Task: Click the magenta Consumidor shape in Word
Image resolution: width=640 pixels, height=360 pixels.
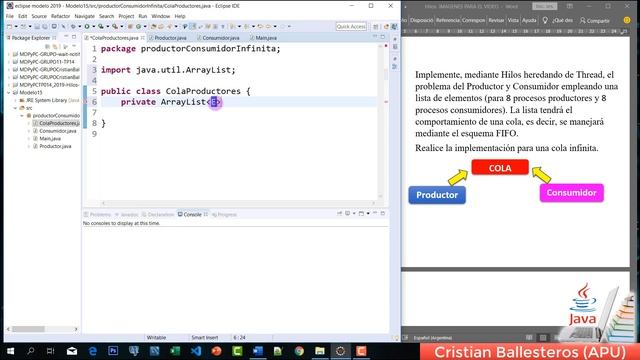Action: (571, 193)
